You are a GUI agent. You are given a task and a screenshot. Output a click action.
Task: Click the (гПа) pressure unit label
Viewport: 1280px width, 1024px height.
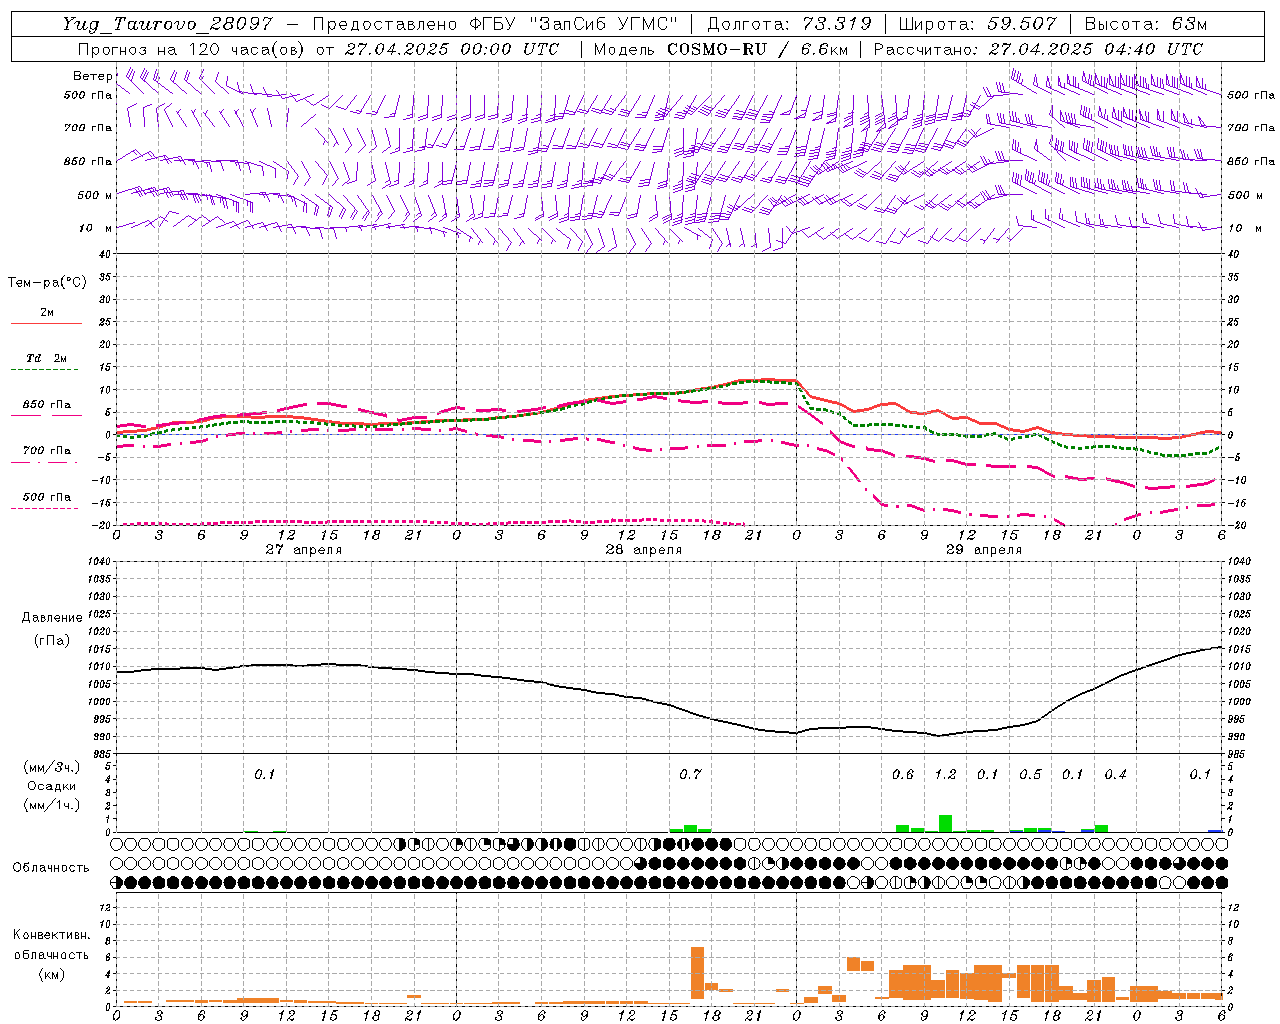point(52,641)
